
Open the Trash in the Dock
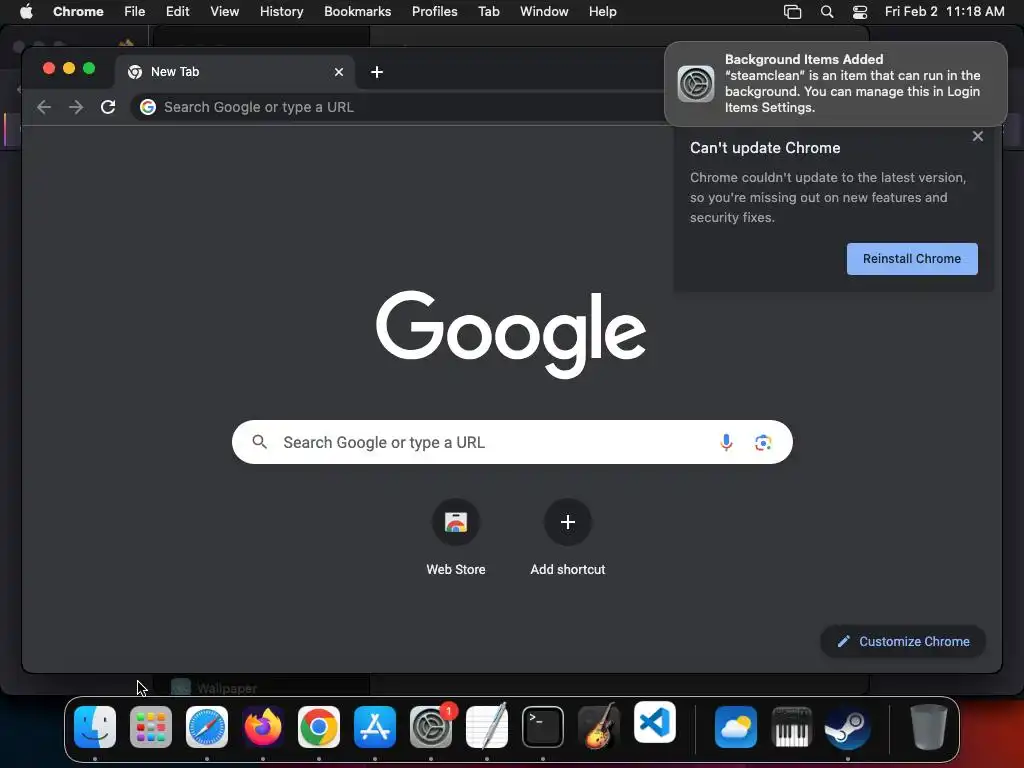pyautogui.click(x=929, y=726)
